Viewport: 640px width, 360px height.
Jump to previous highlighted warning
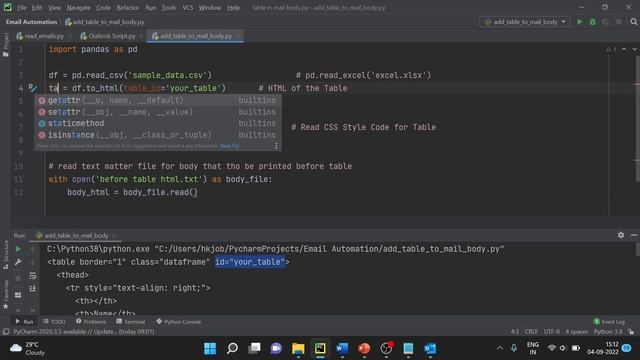pos(624,49)
